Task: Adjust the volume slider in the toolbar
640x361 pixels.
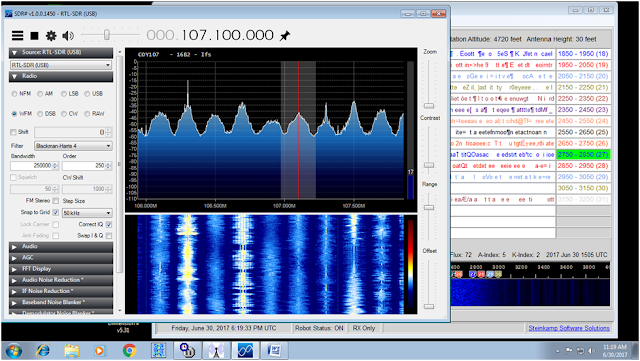Action: [x=107, y=35]
